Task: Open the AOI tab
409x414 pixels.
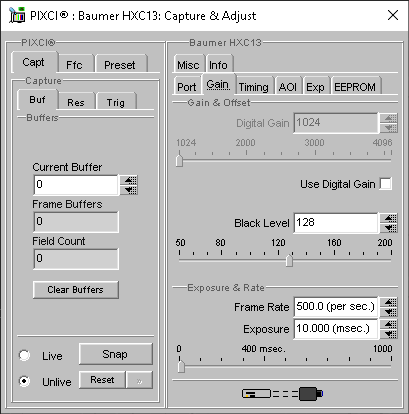Action: pyautogui.click(x=288, y=87)
